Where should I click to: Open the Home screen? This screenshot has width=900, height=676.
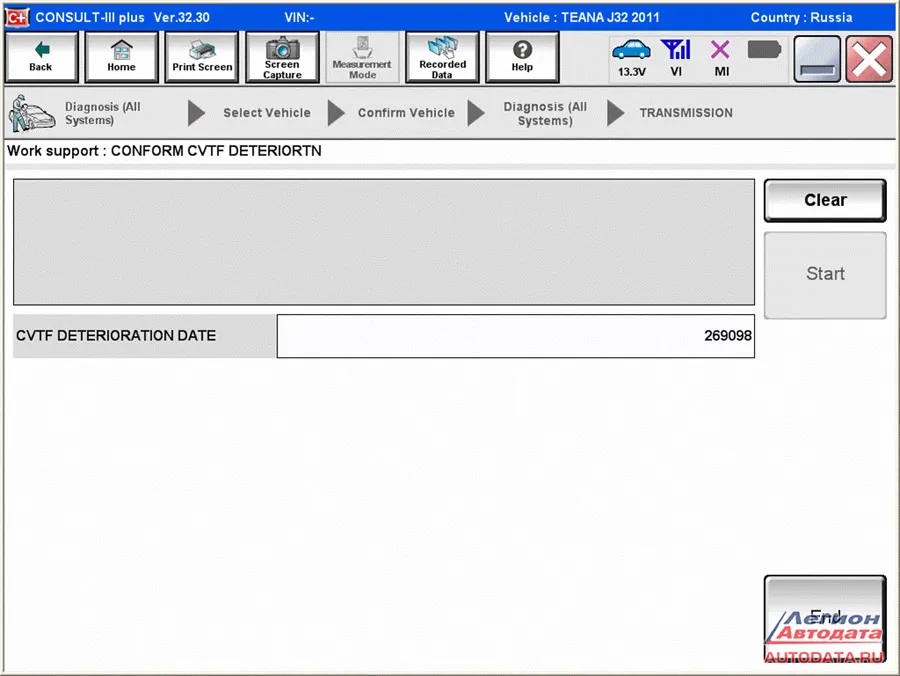121,57
